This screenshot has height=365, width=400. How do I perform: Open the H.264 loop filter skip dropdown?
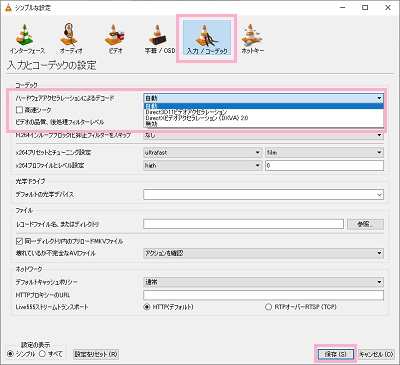coord(264,135)
